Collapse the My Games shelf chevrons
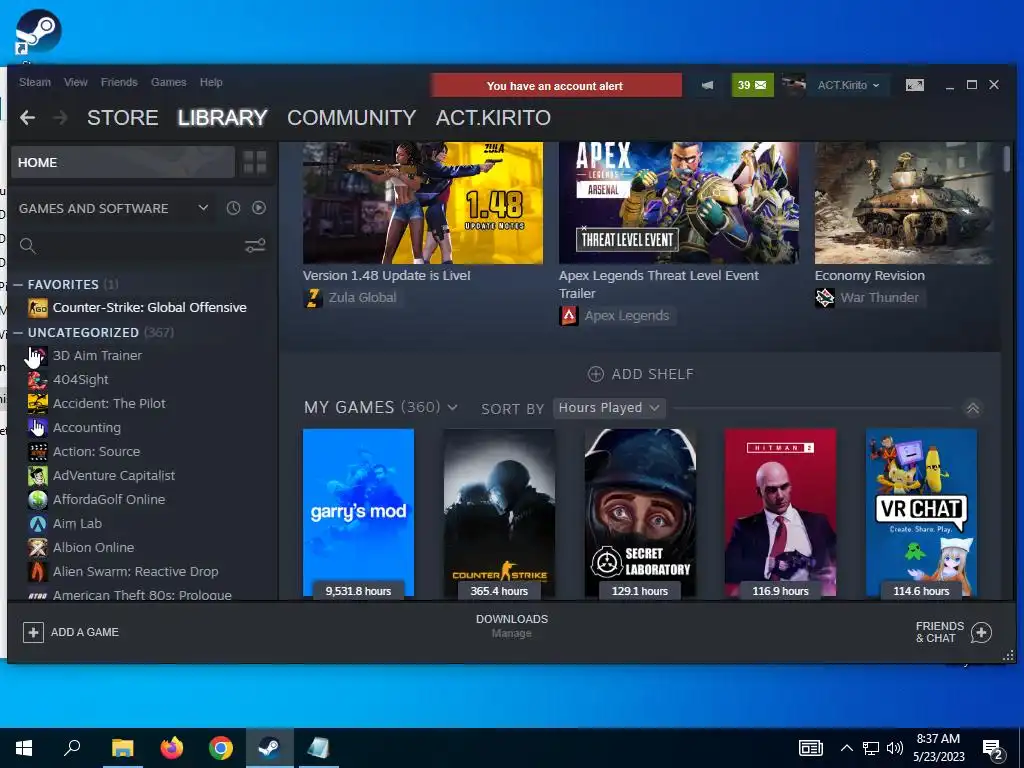Image resolution: width=1024 pixels, height=768 pixels. (x=972, y=408)
